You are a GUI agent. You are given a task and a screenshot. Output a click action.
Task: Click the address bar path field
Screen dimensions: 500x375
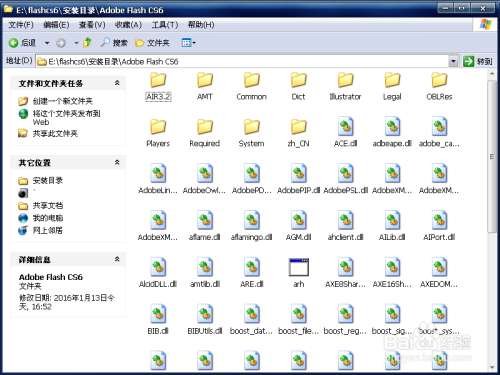click(x=242, y=61)
